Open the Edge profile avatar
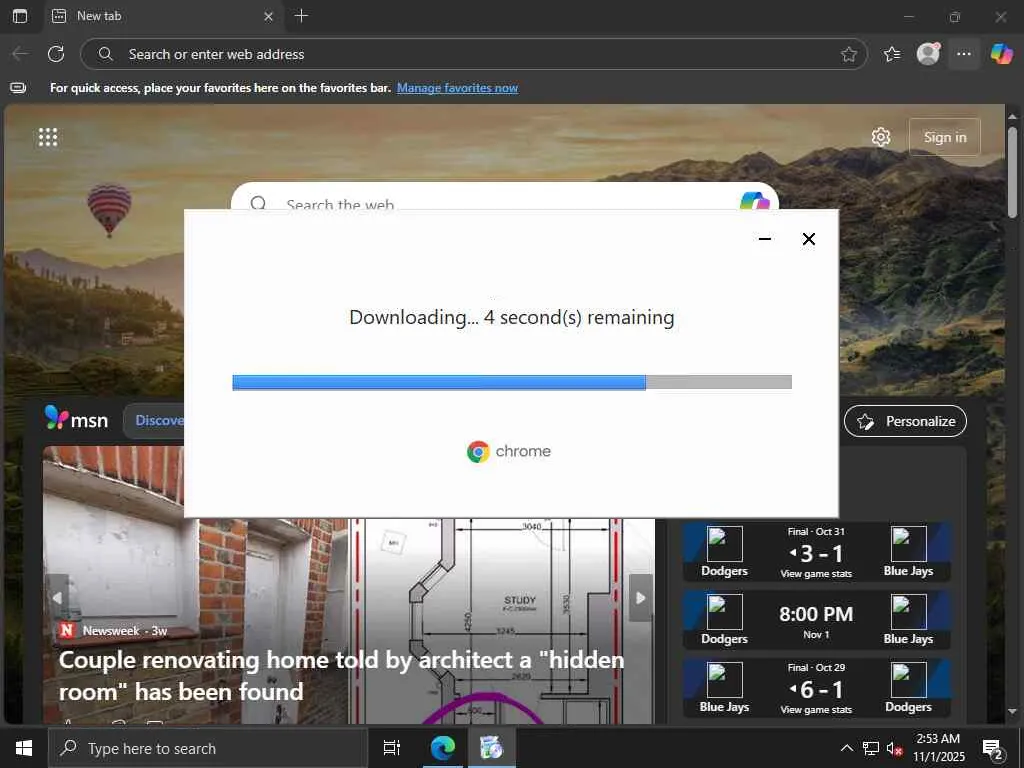1024x768 pixels. point(928,54)
